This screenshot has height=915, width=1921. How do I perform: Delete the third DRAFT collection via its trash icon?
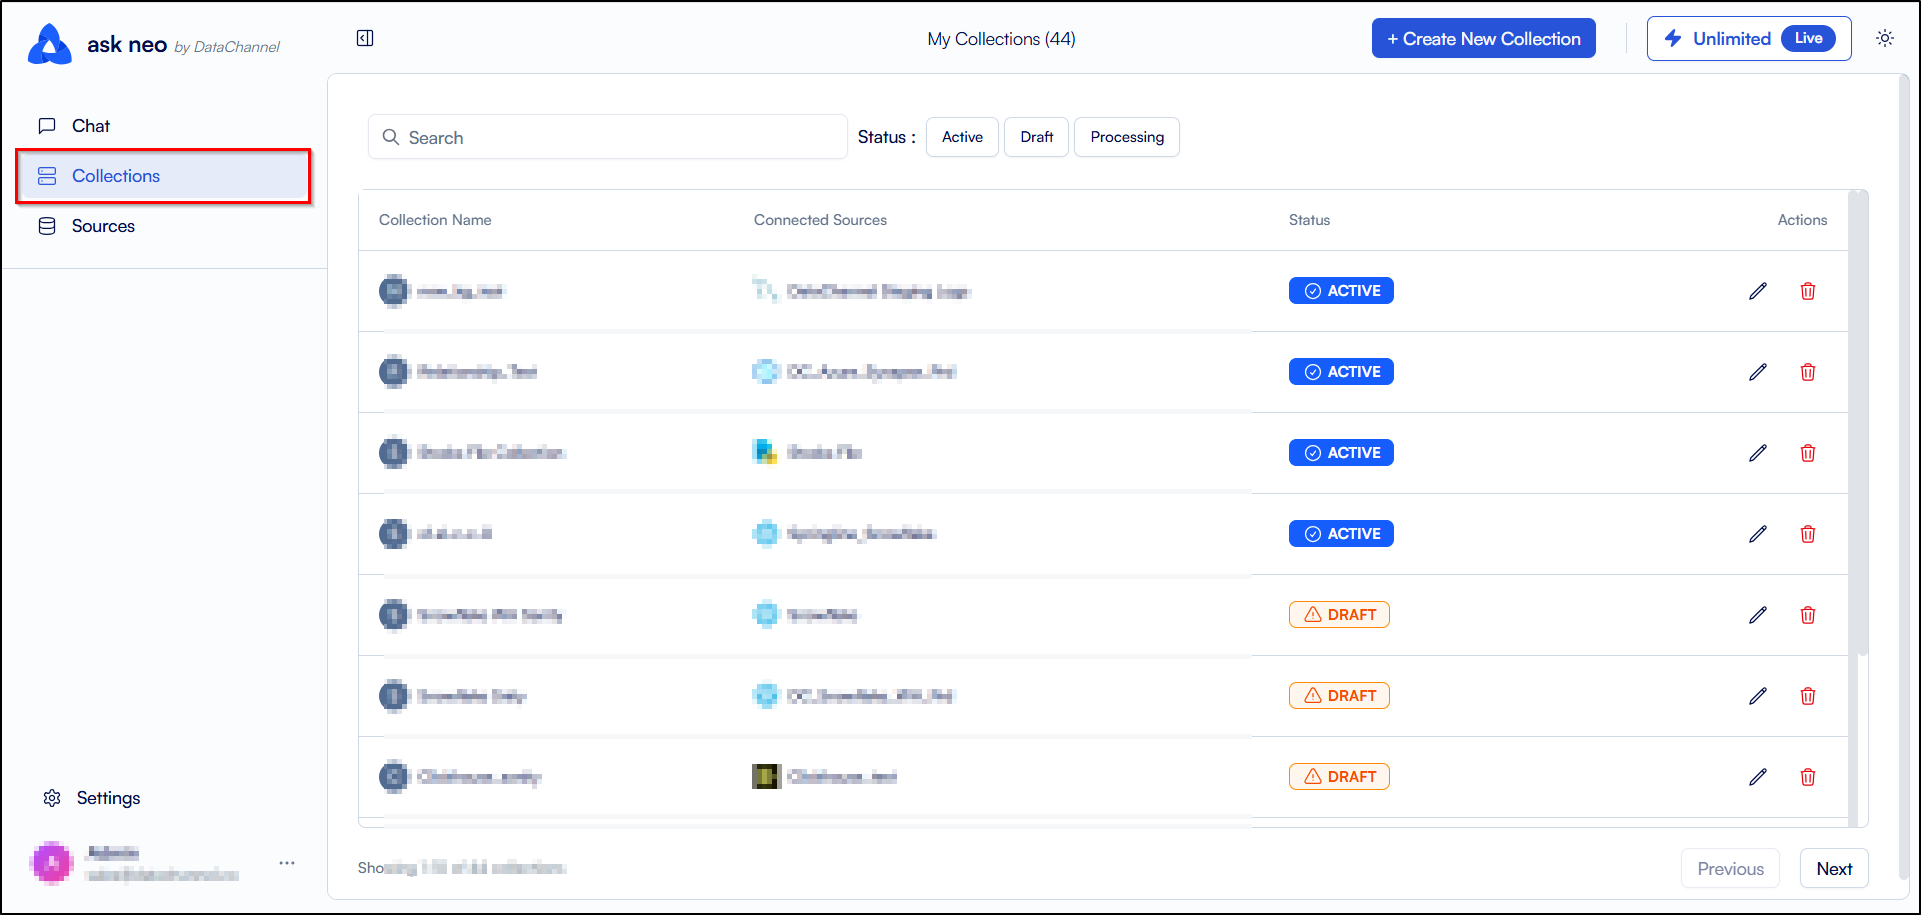(x=1808, y=777)
